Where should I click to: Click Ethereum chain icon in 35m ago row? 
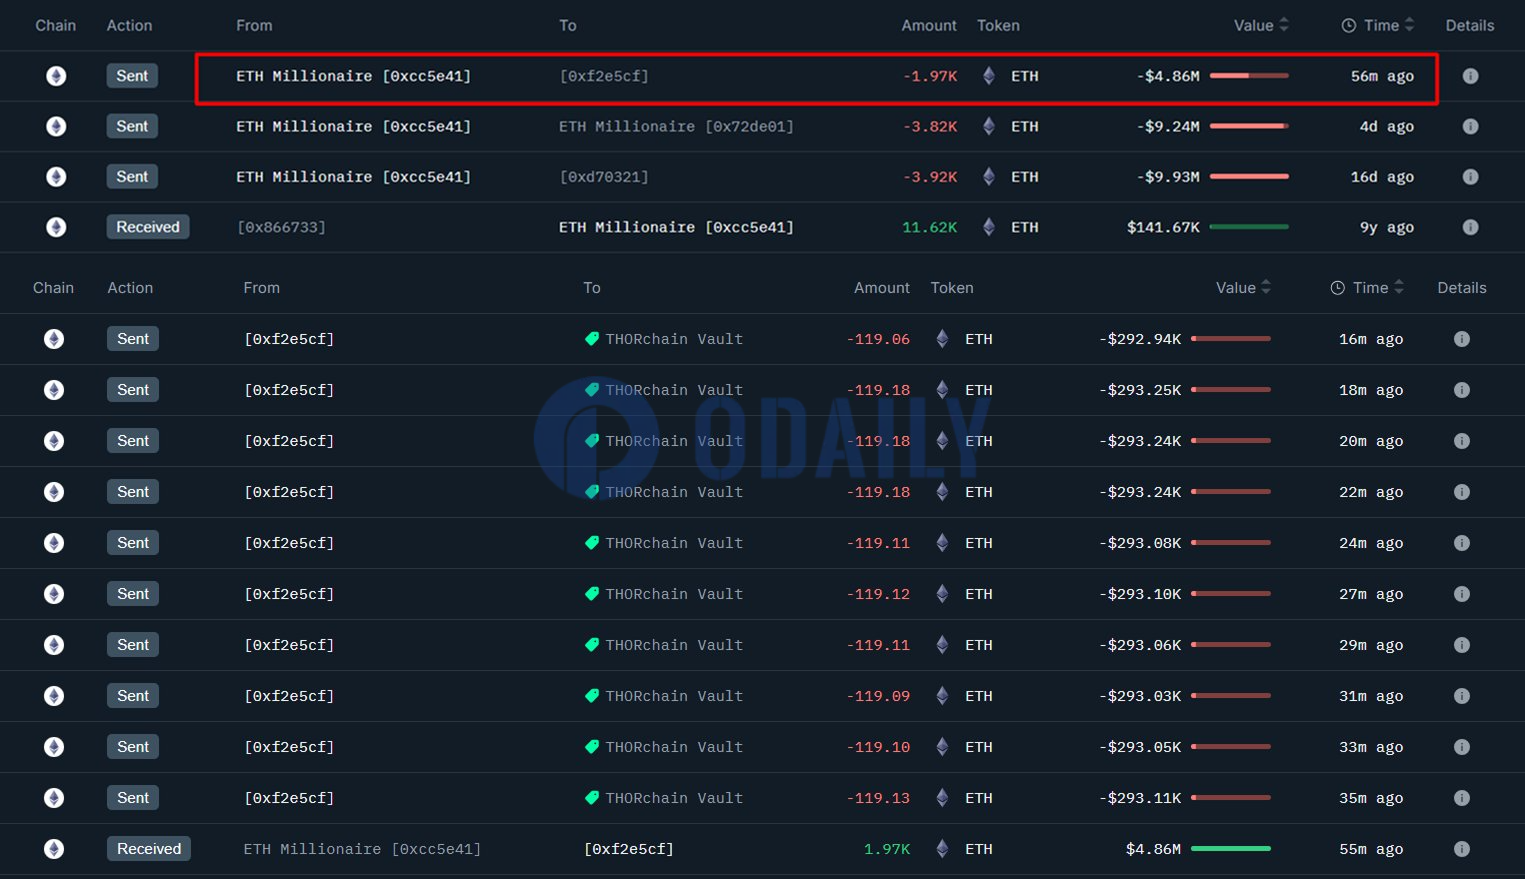click(x=54, y=798)
